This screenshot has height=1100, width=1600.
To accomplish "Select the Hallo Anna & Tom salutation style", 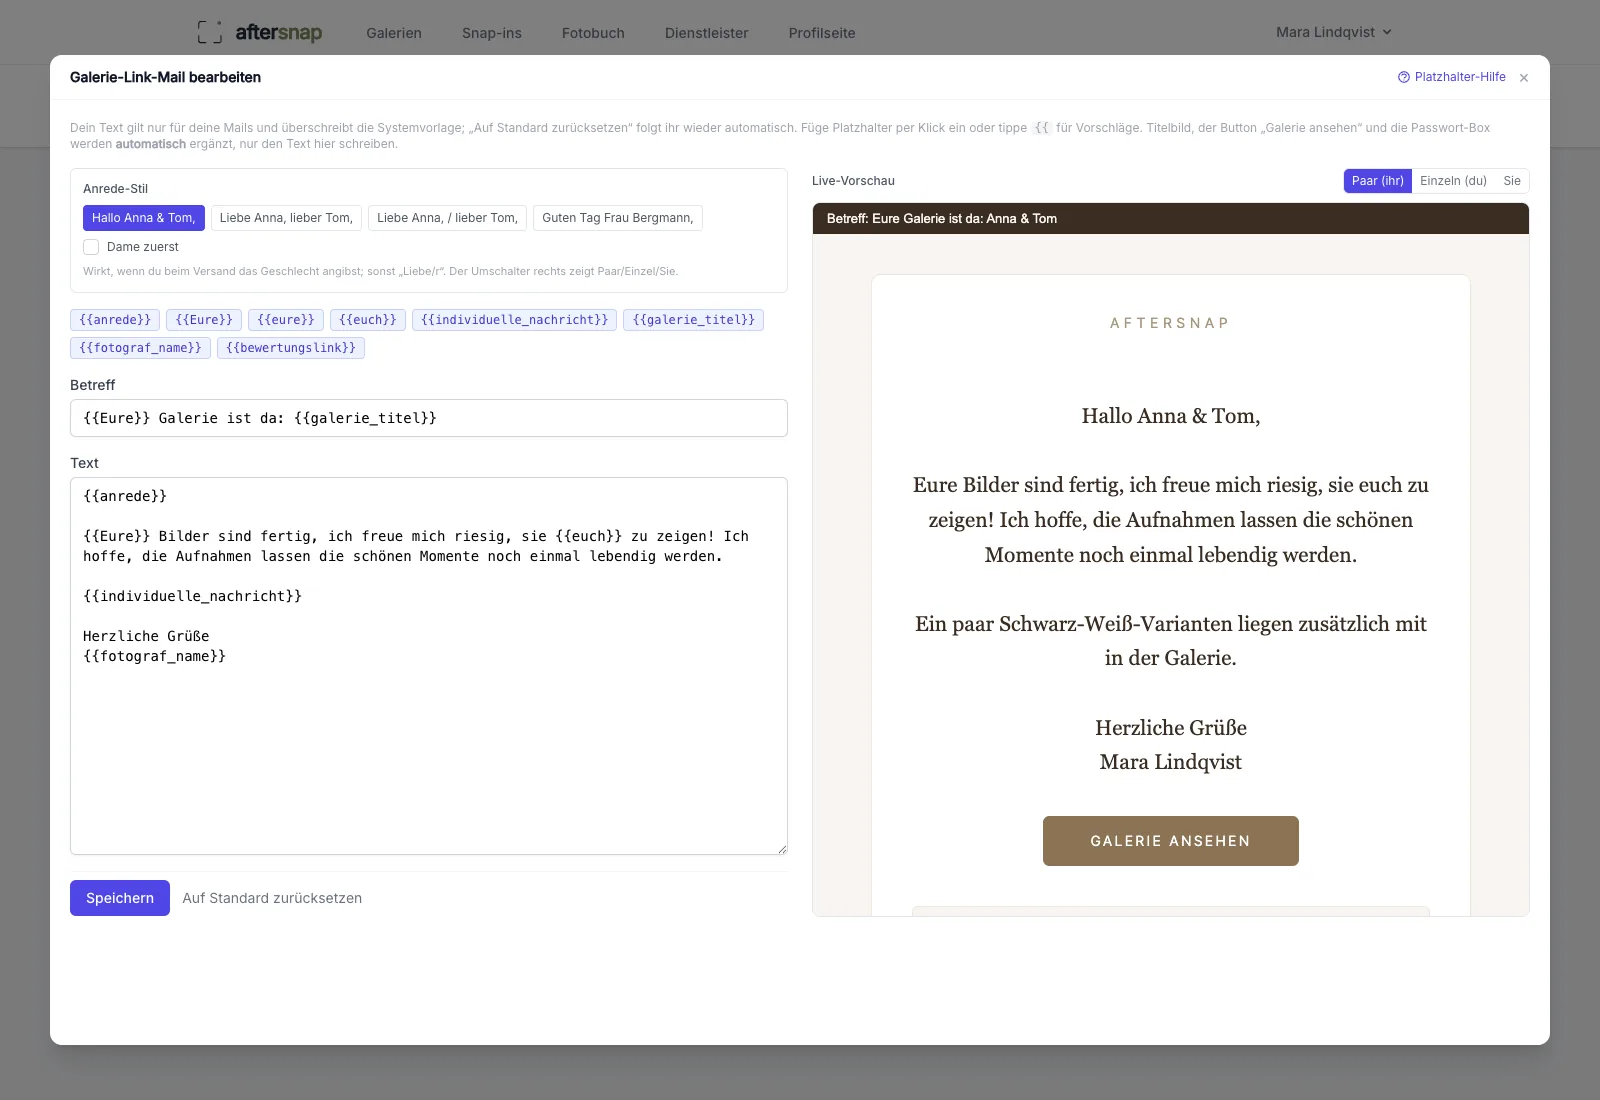I will (x=144, y=218).
